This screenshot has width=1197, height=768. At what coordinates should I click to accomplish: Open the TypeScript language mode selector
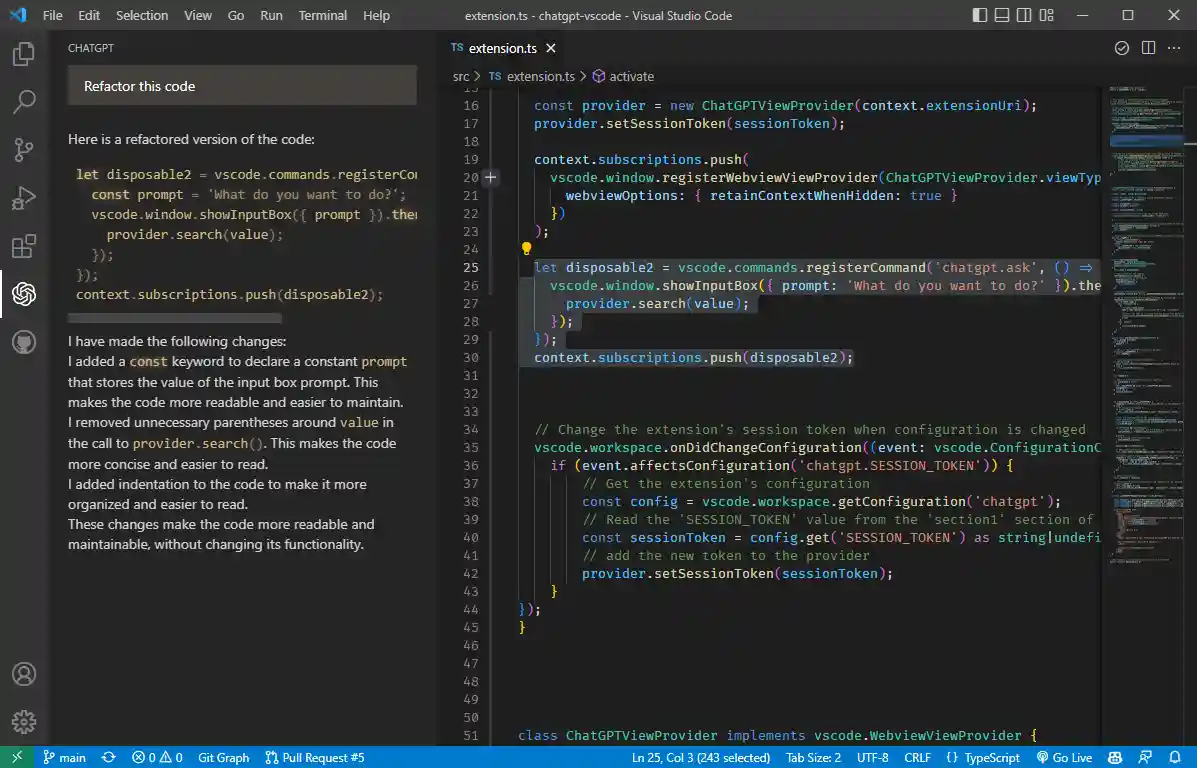pyautogui.click(x=983, y=757)
